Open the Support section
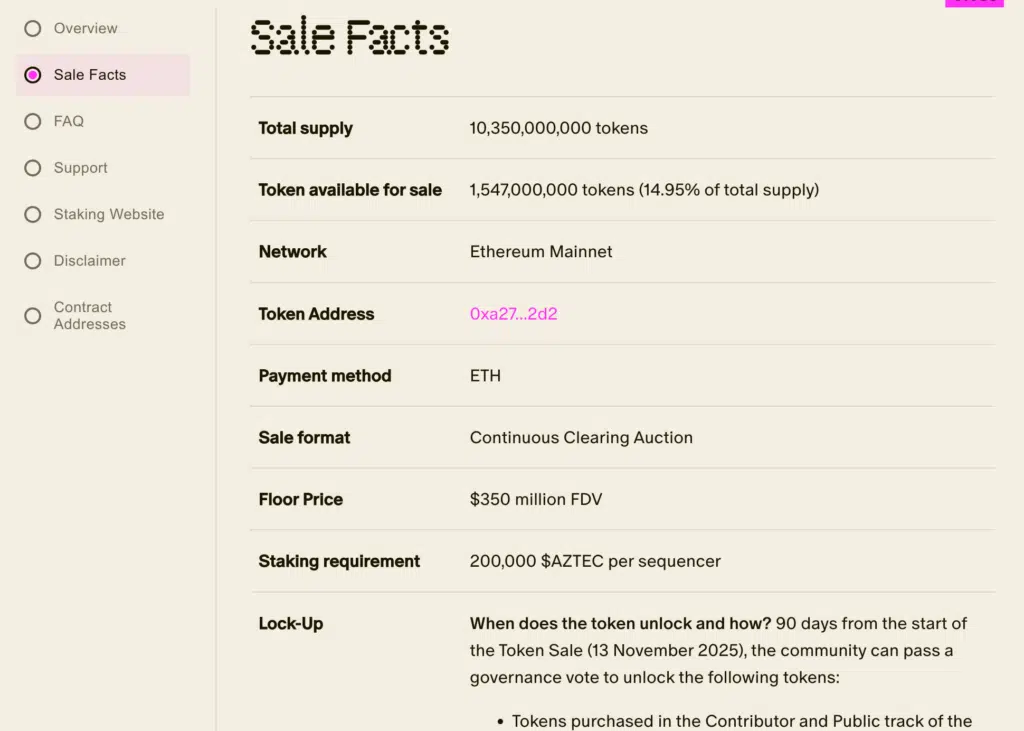Viewport: 1024px width, 731px height. 80,167
